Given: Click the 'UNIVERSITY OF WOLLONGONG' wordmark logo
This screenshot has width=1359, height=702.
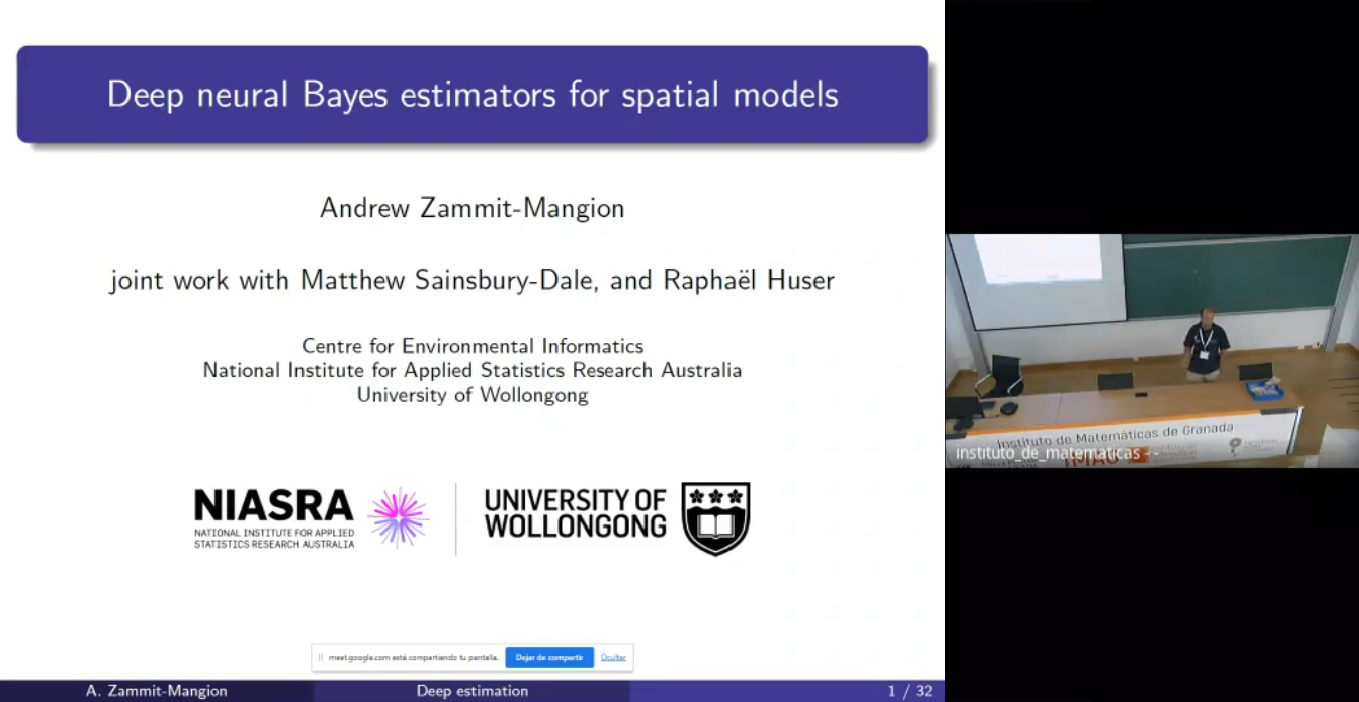Looking at the screenshot, I should tap(575, 513).
